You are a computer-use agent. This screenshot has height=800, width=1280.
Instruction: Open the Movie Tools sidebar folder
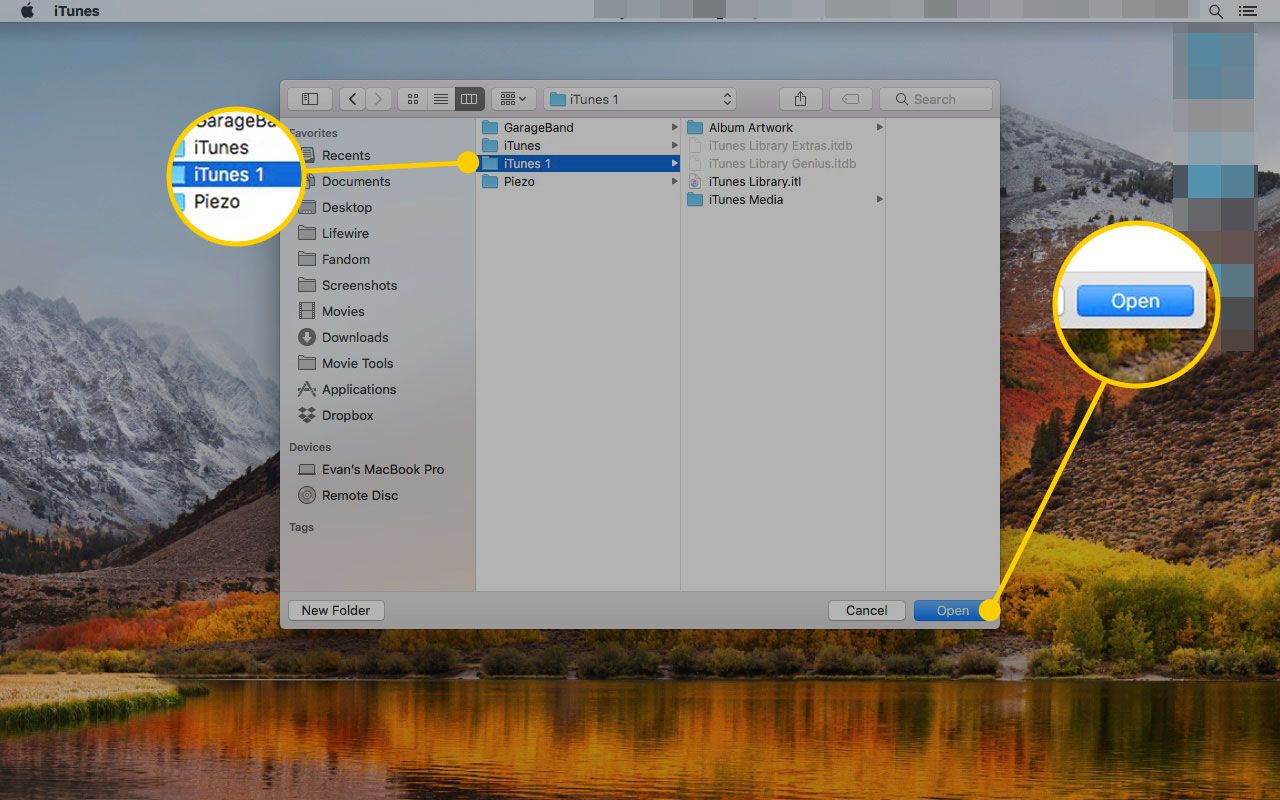357,363
